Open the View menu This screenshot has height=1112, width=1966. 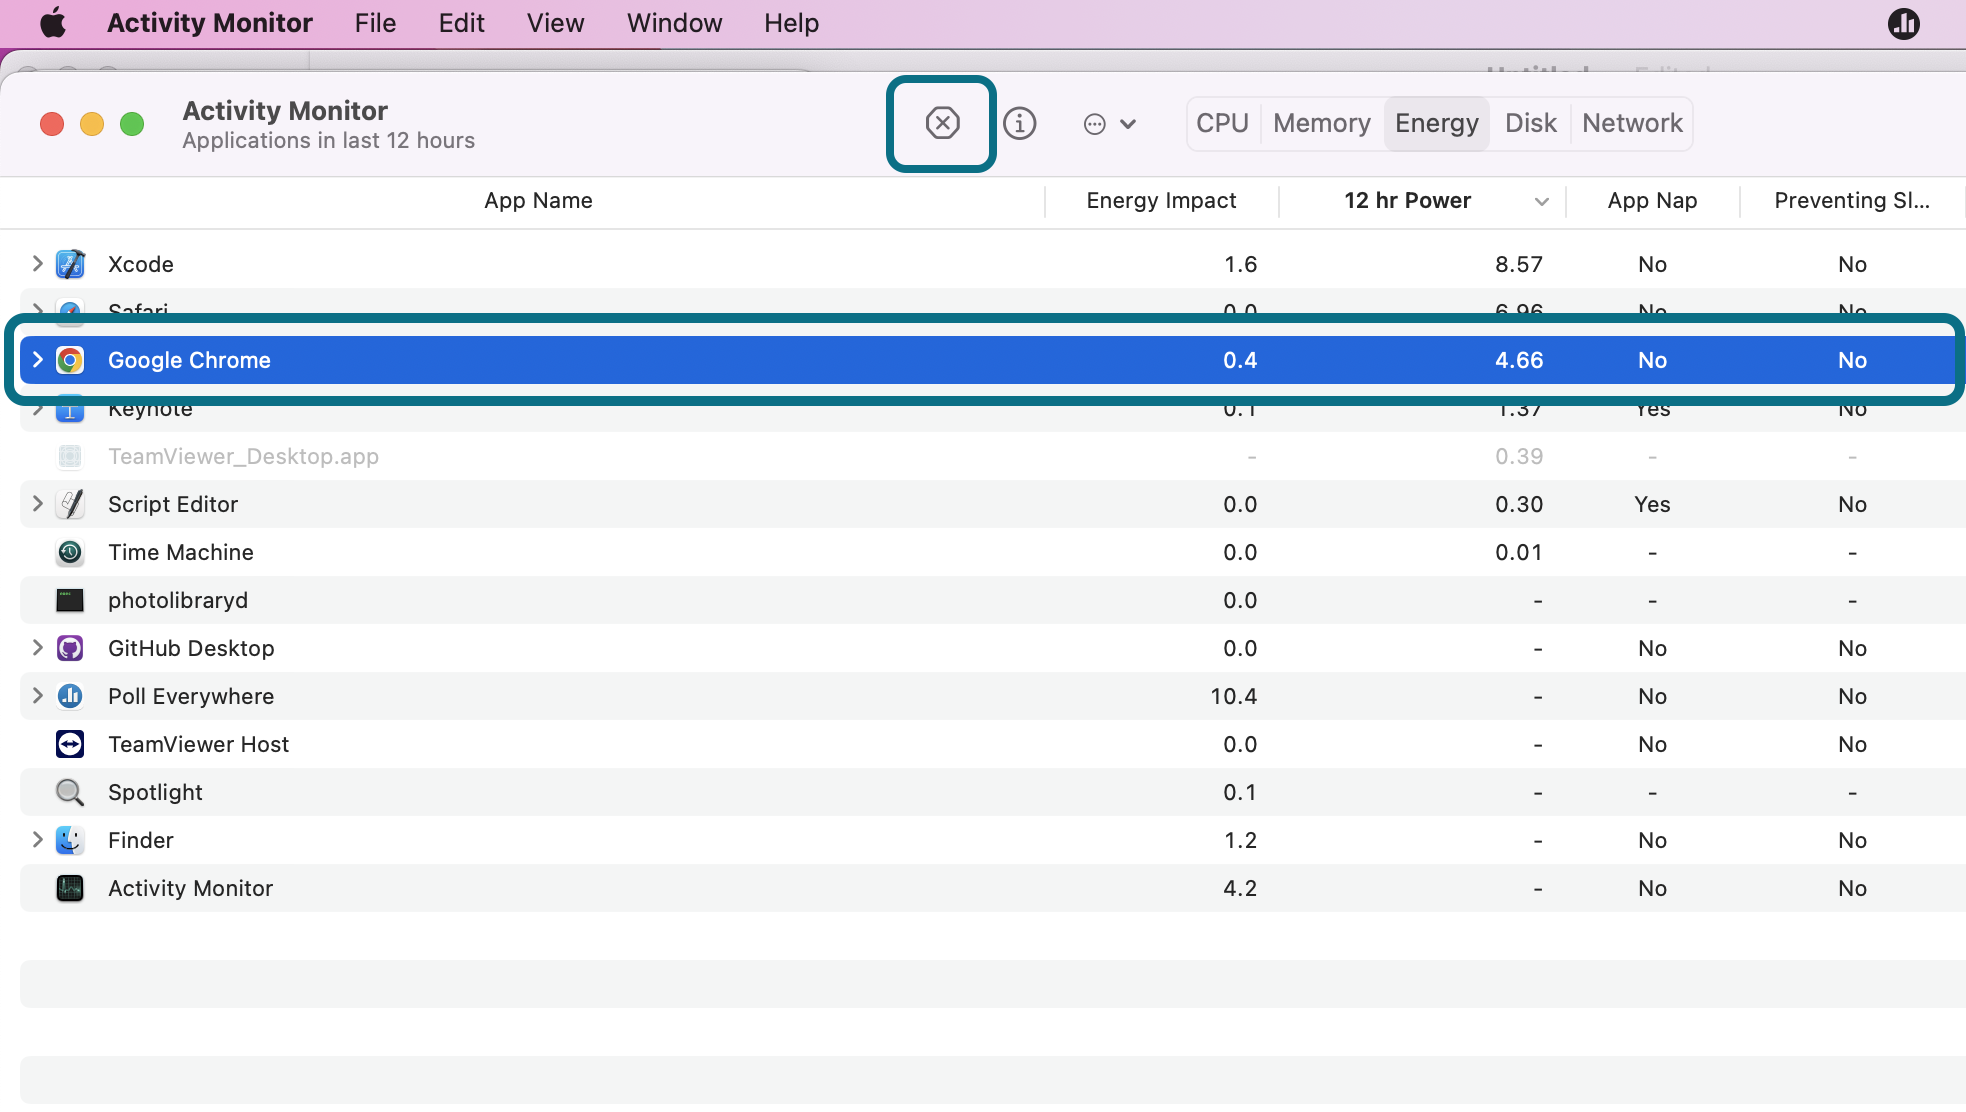(x=555, y=23)
